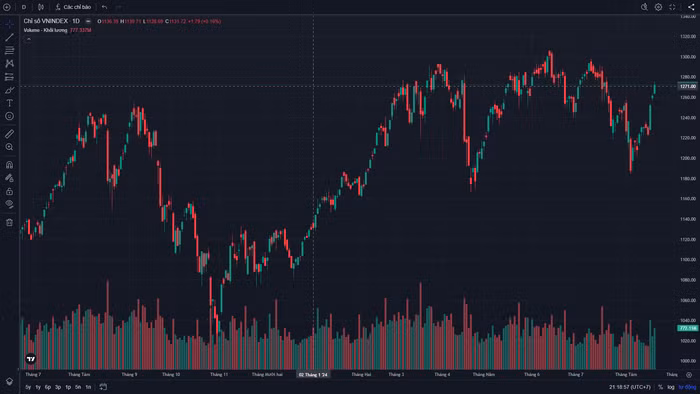Click the 02 Tháng 1 '24 date label
The width and height of the screenshot is (700, 394).
point(313,375)
